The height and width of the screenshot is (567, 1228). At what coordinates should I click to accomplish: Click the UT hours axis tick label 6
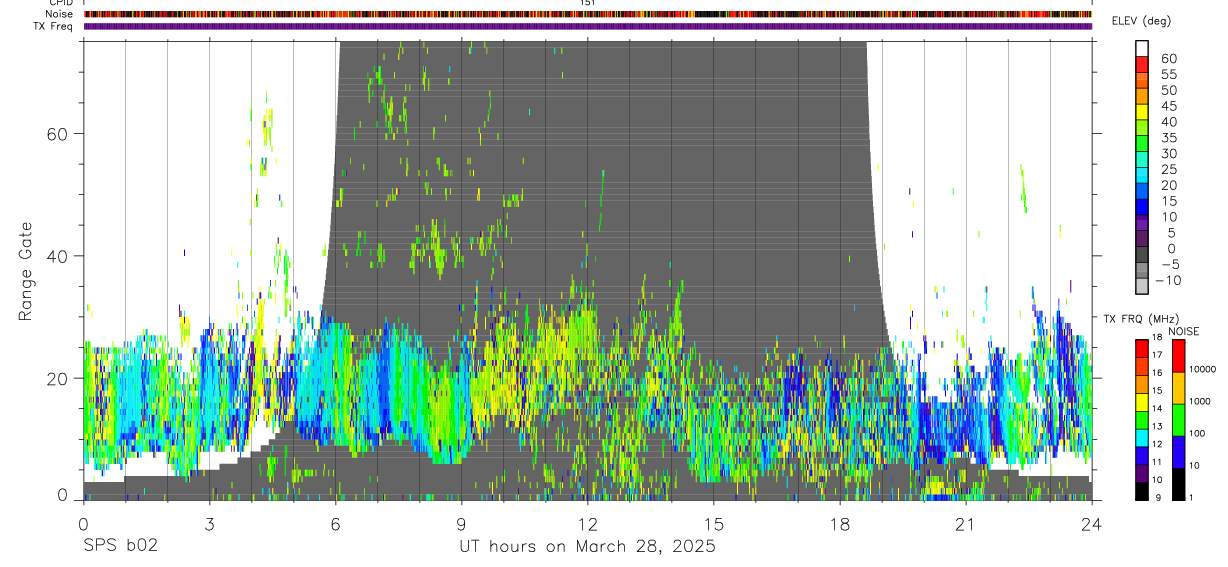click(335, 523)
